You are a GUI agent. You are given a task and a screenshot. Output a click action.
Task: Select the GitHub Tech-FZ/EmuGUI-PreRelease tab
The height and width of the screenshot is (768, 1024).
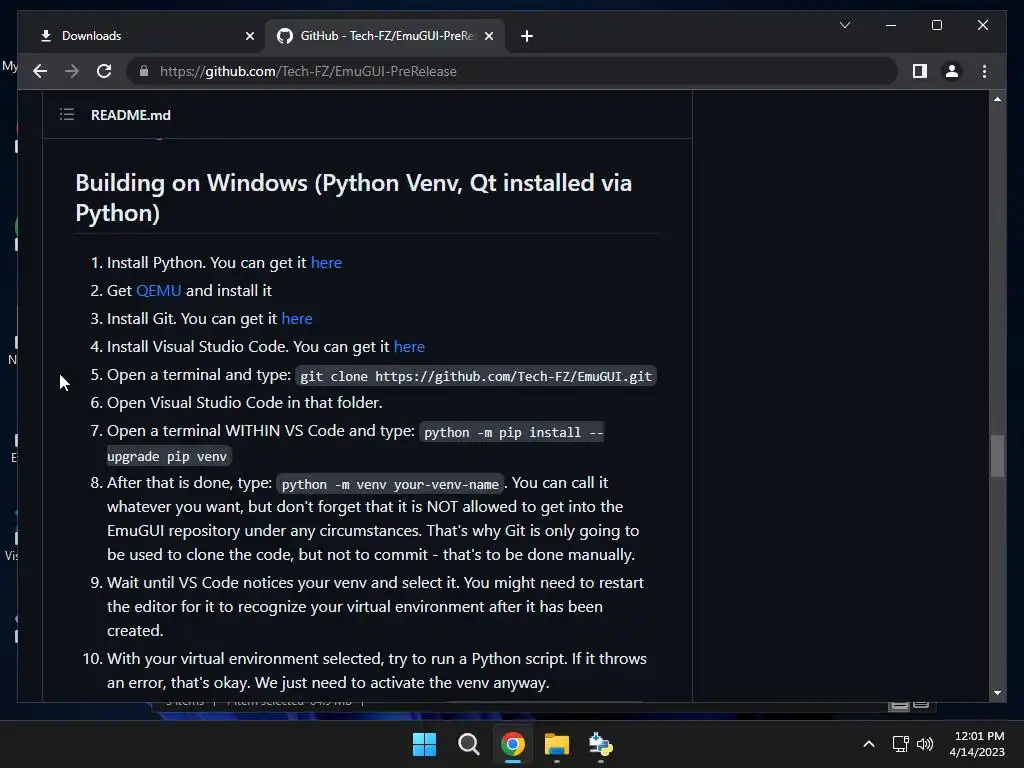tap(385, 36)
